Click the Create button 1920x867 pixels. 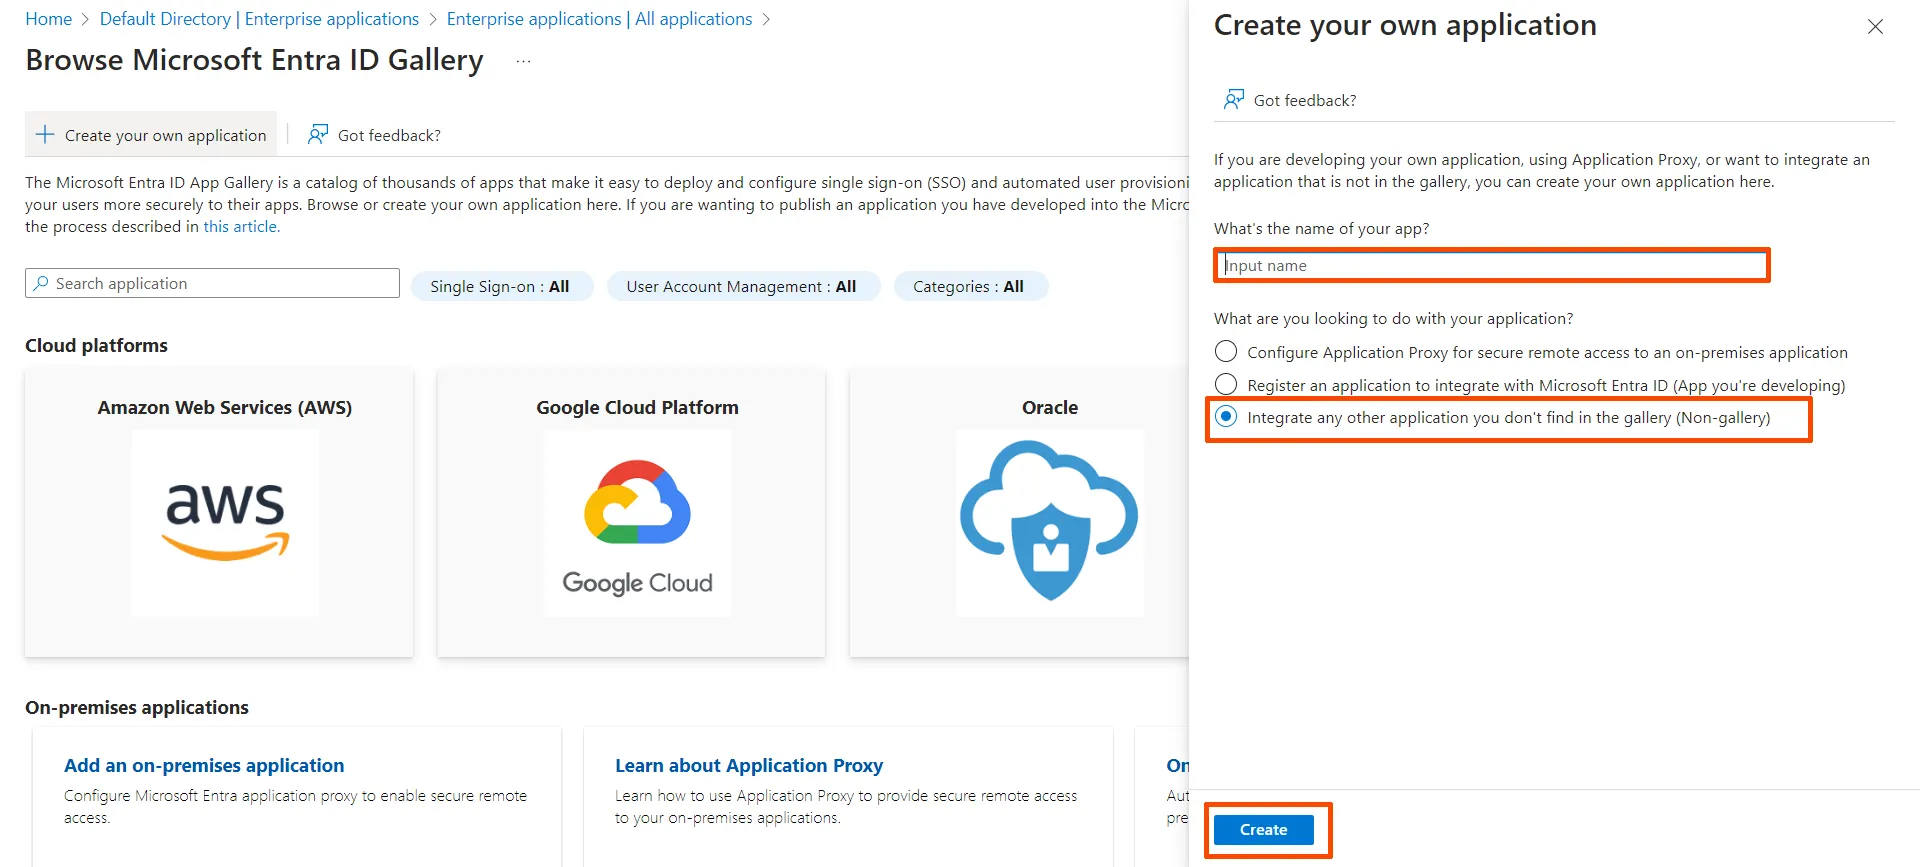point(1263,830)
